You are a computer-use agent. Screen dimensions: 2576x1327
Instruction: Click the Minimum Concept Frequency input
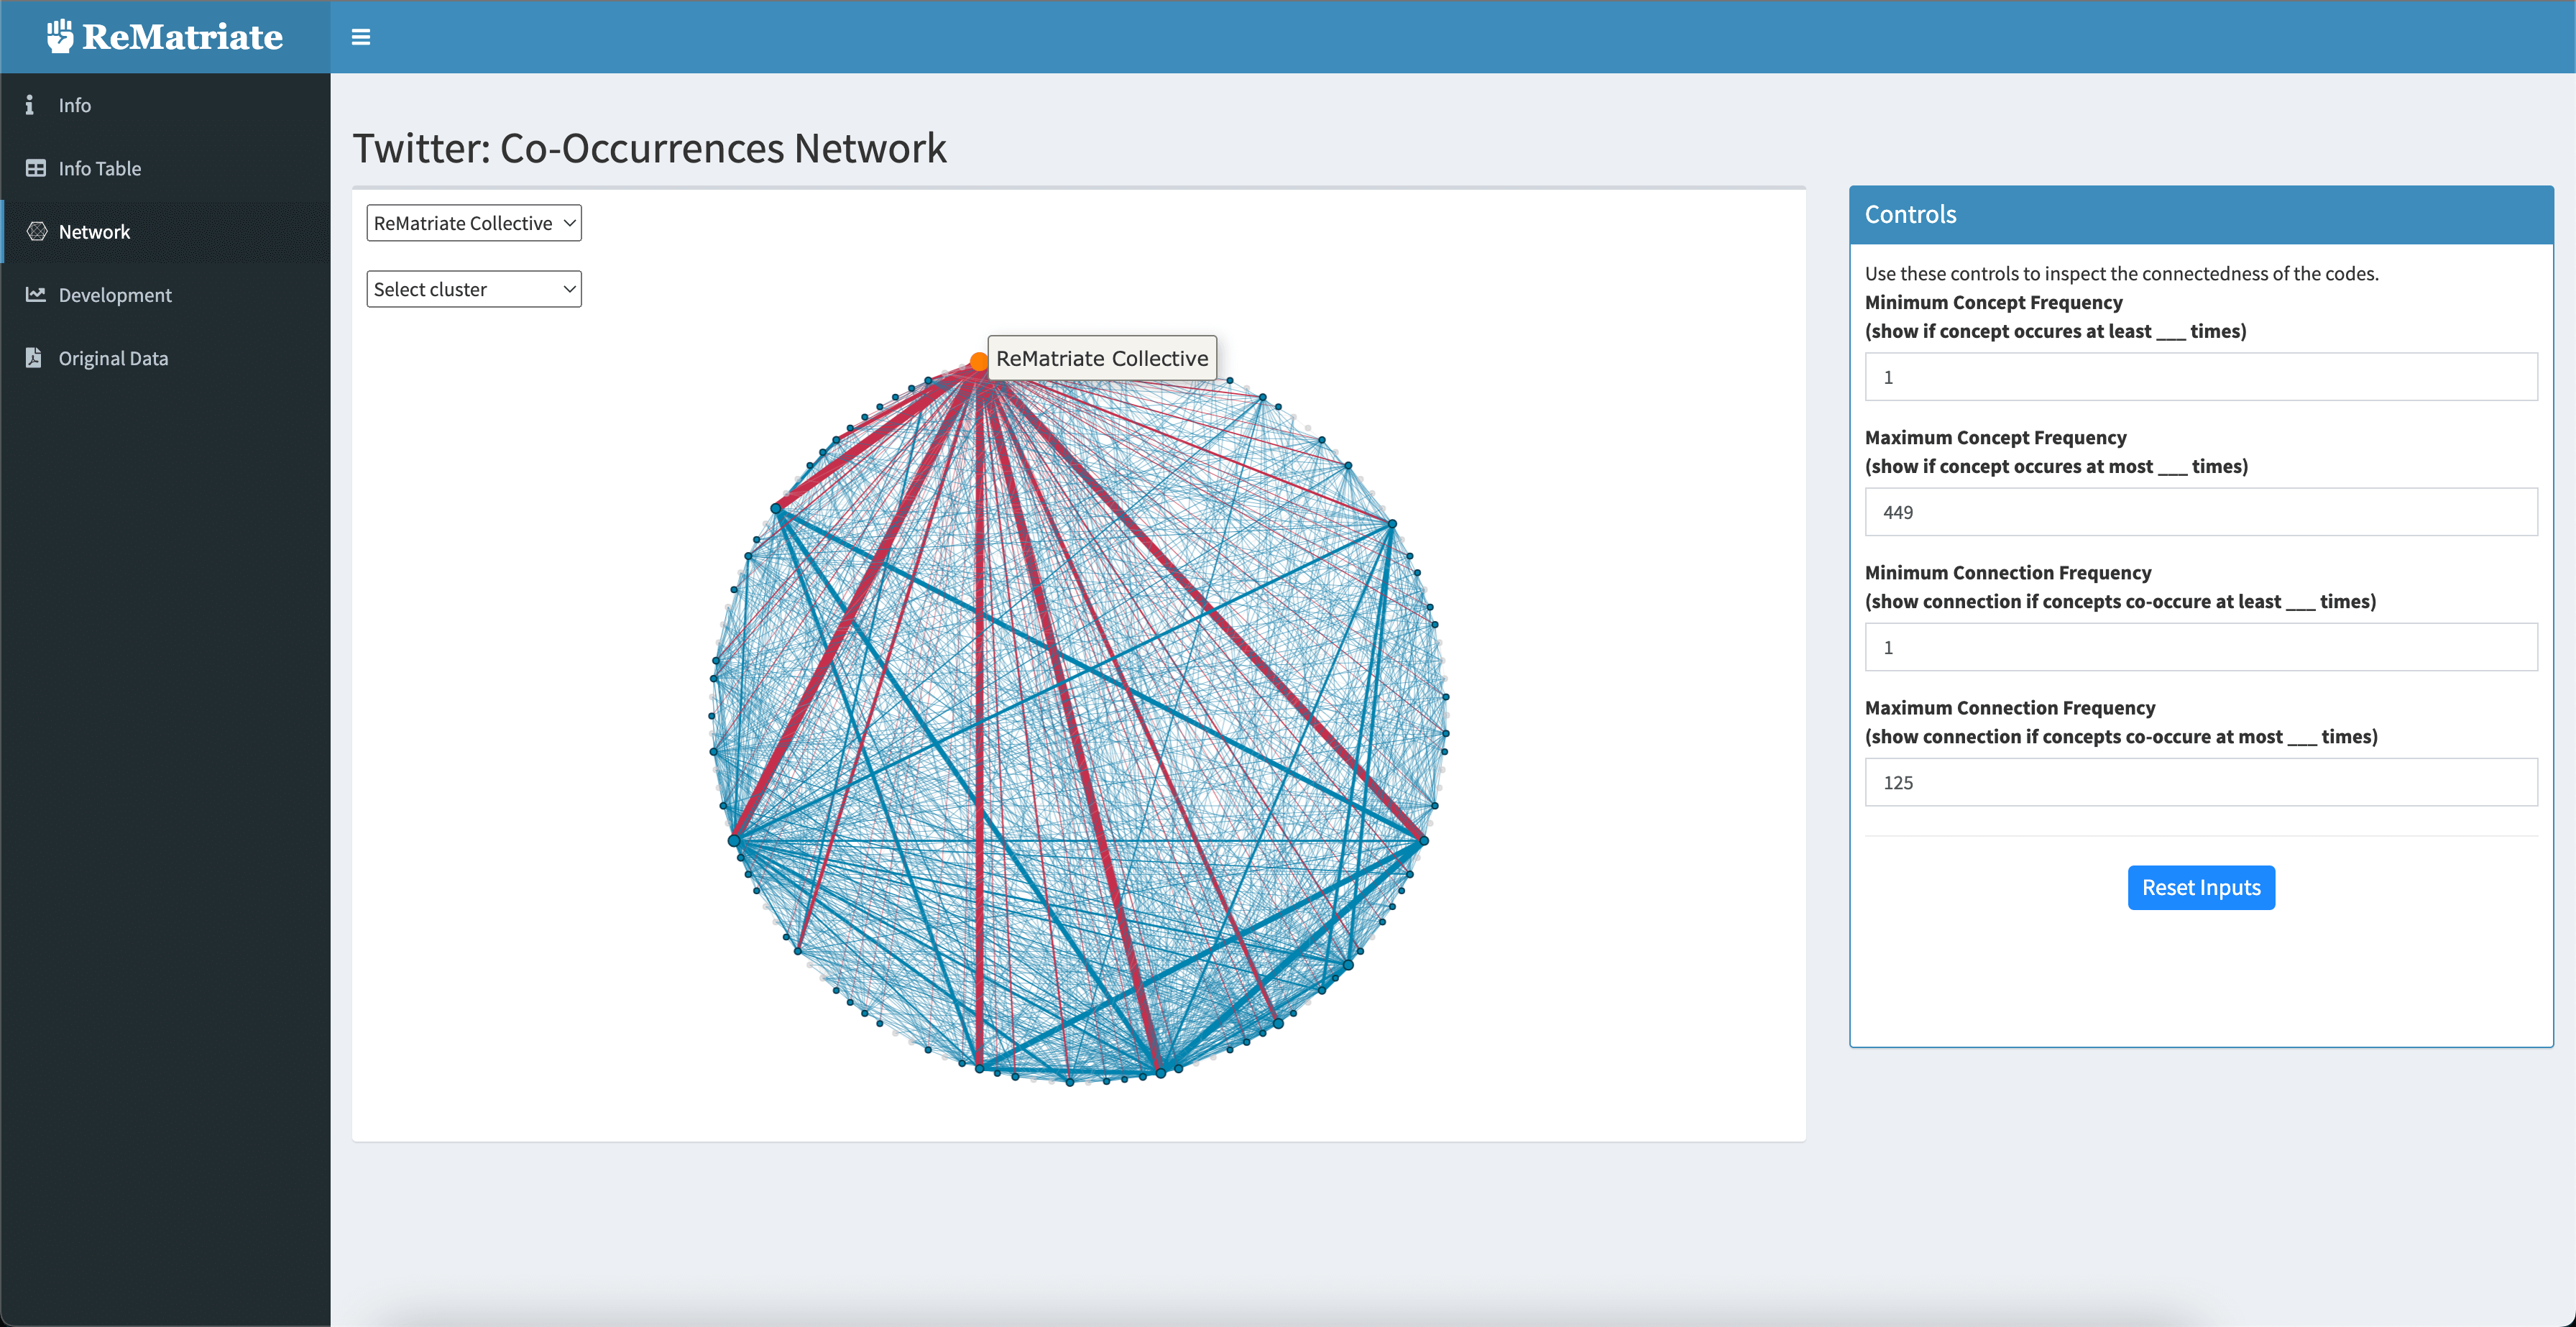click(2201, 377)
